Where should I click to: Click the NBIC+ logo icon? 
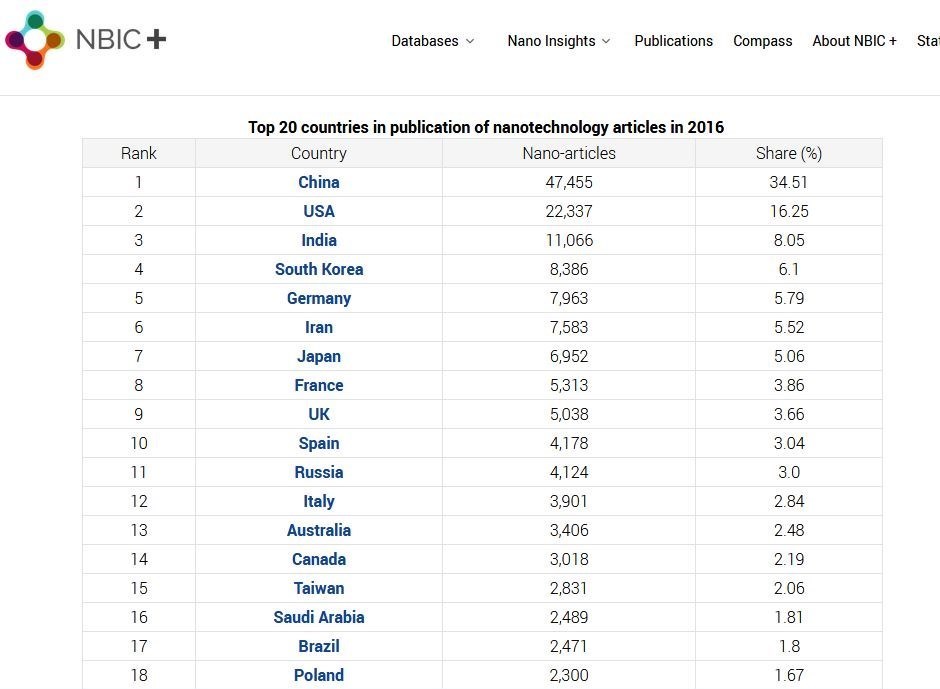tap(35, 40)
